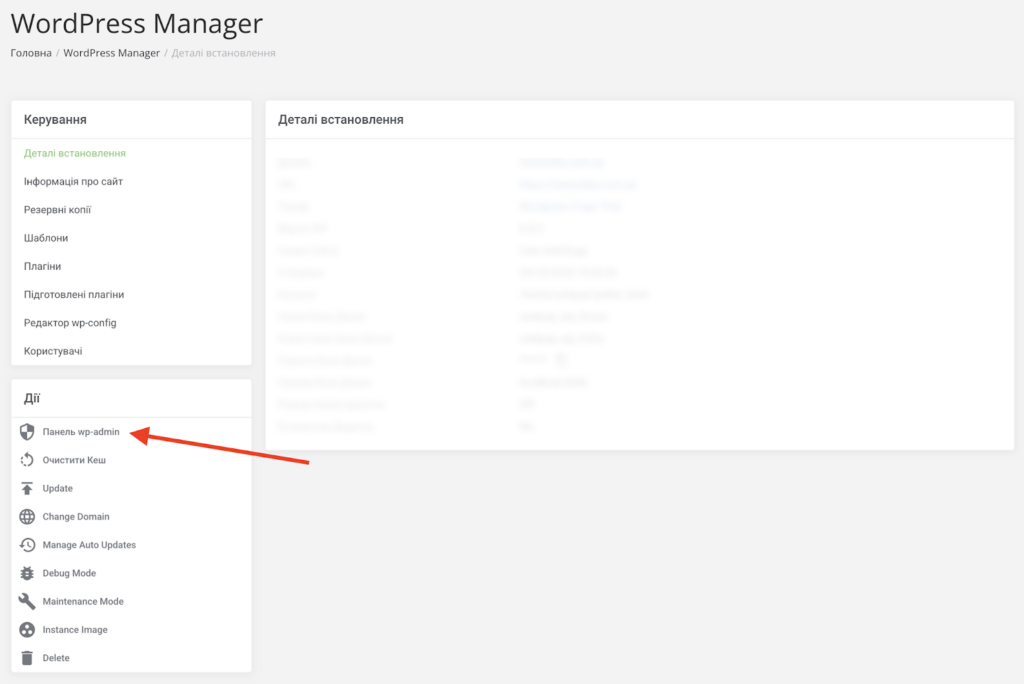Open Instance Image action label

coord(75,630)
